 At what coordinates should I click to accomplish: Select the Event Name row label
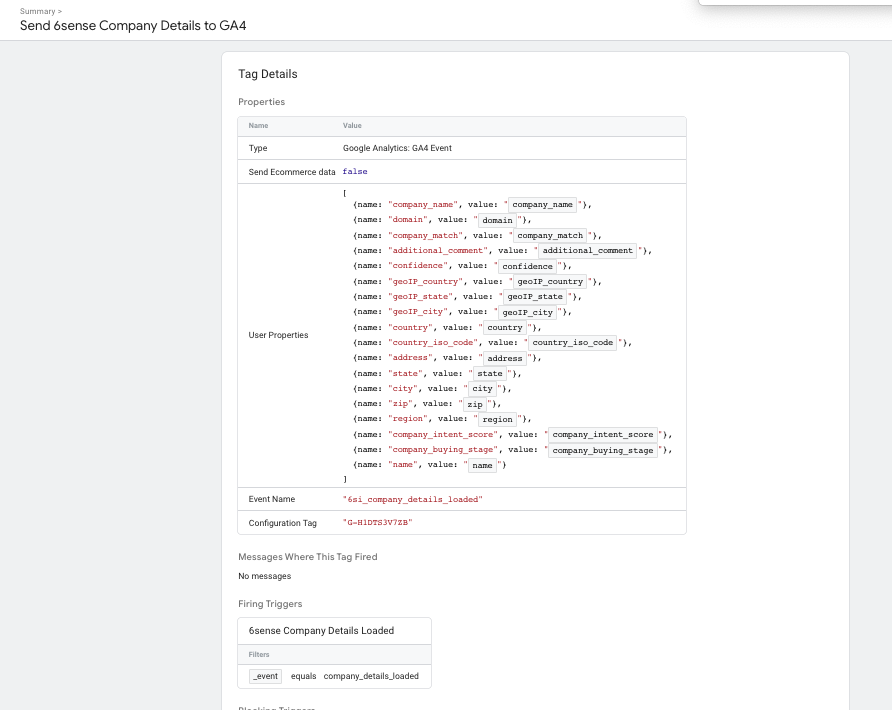(272, 500)
